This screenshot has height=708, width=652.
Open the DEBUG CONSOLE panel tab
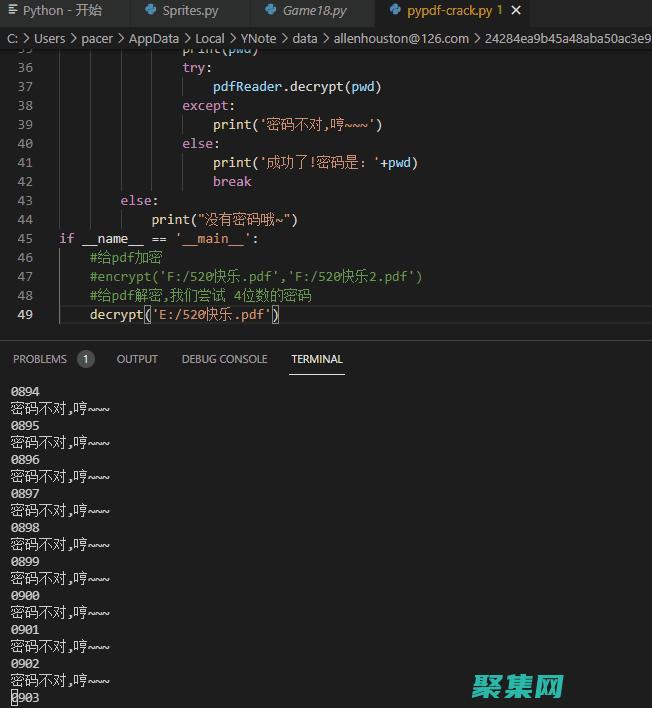pyautogui.click(x=224, y=359)
